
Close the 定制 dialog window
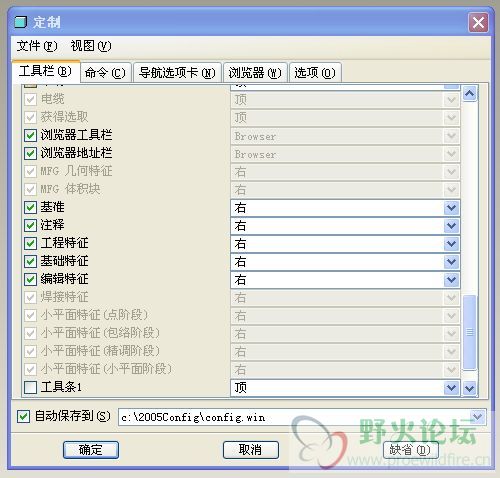478,23
